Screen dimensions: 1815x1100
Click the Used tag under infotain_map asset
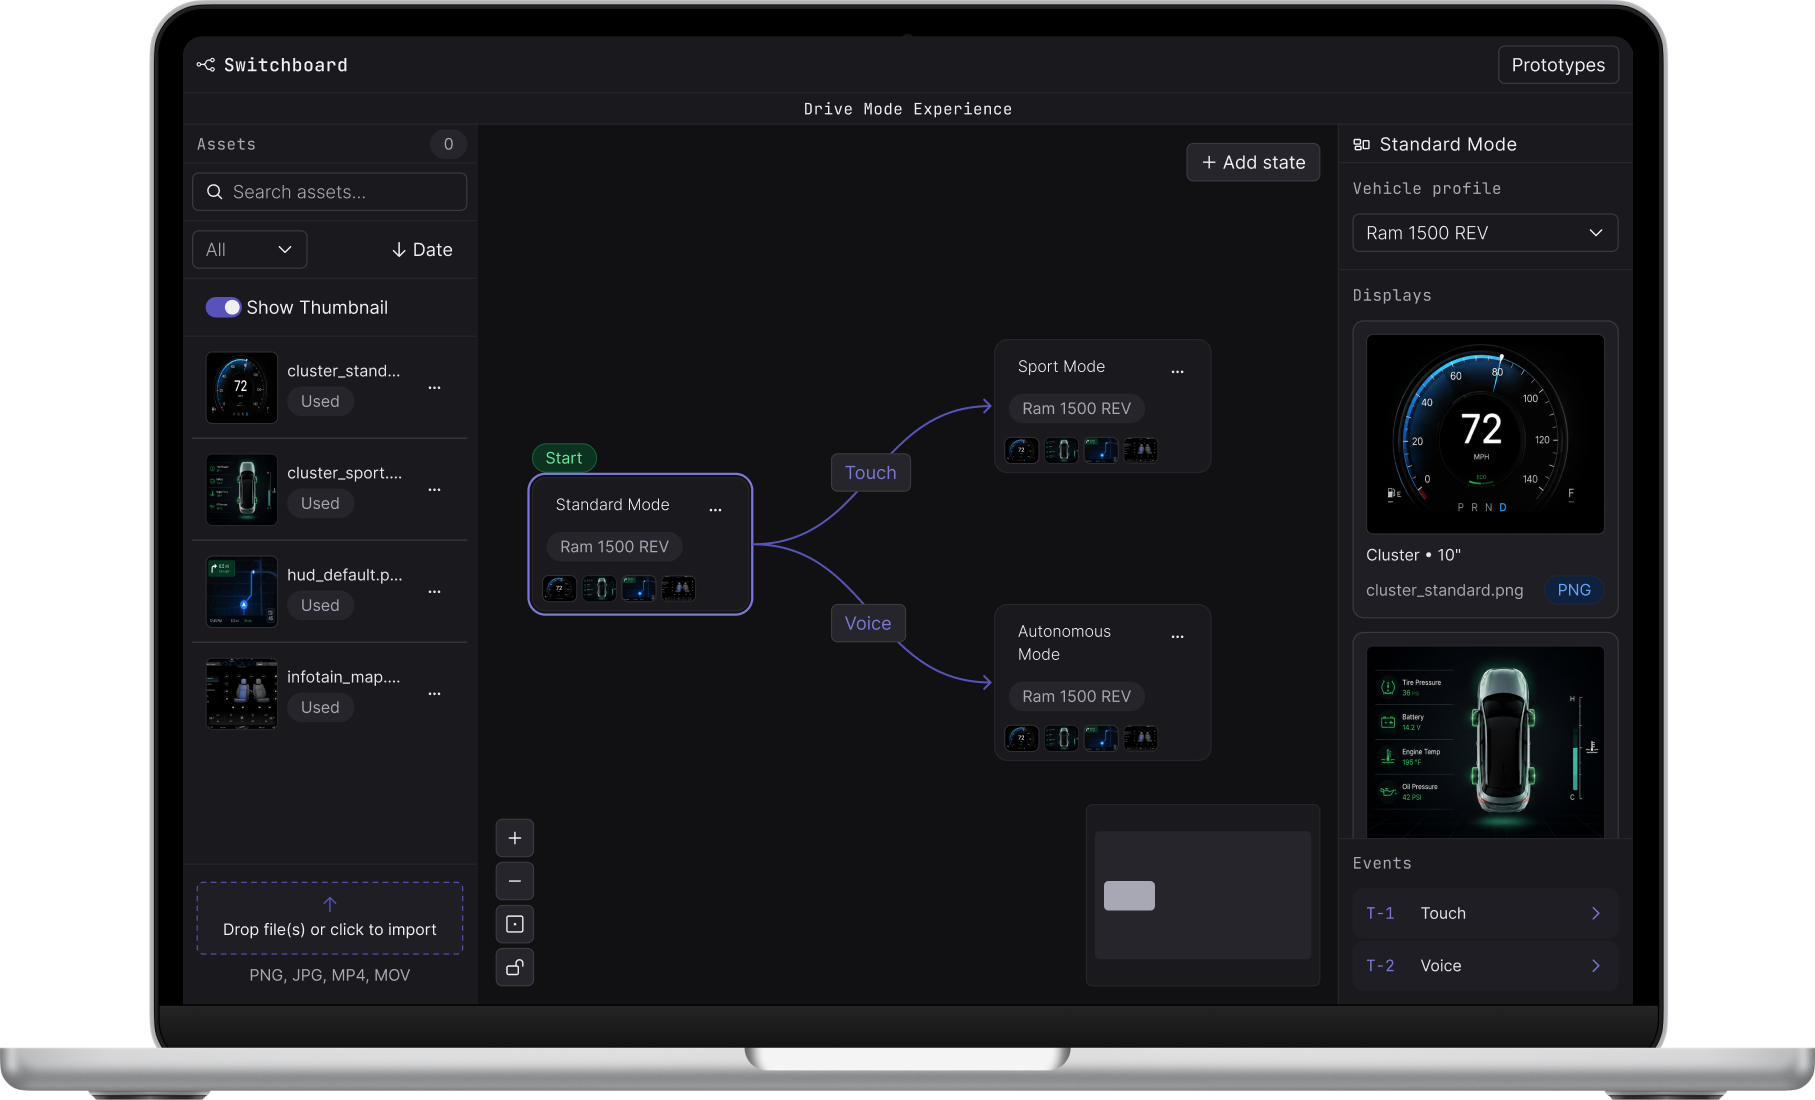click(x=320, y=707)
